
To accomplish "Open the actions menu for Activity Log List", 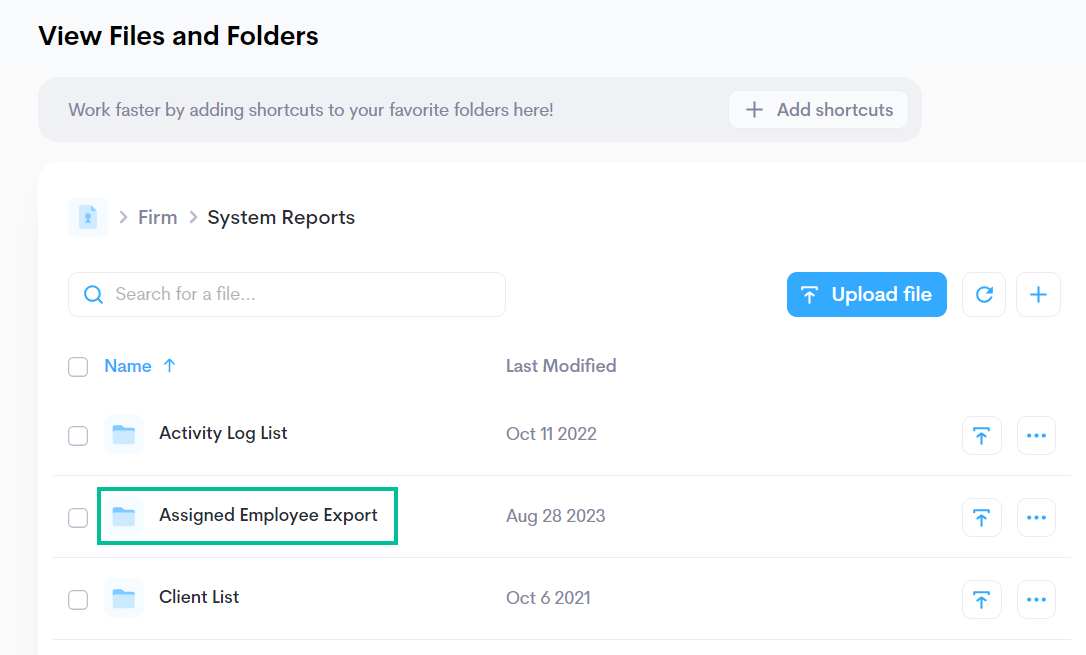I will (1036, 435).
